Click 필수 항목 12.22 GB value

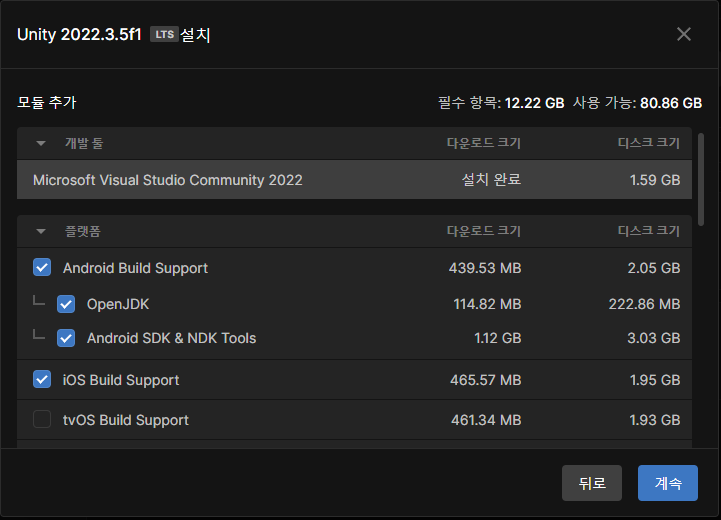[534, 103]
